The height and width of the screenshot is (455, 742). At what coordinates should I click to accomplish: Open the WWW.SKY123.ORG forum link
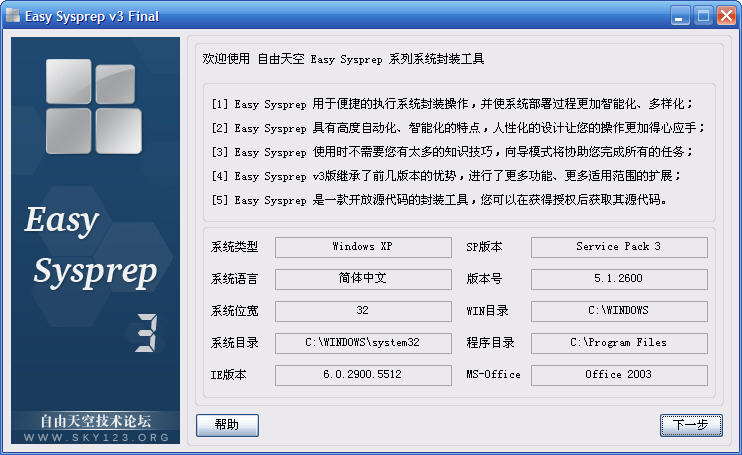click(94, 436)
